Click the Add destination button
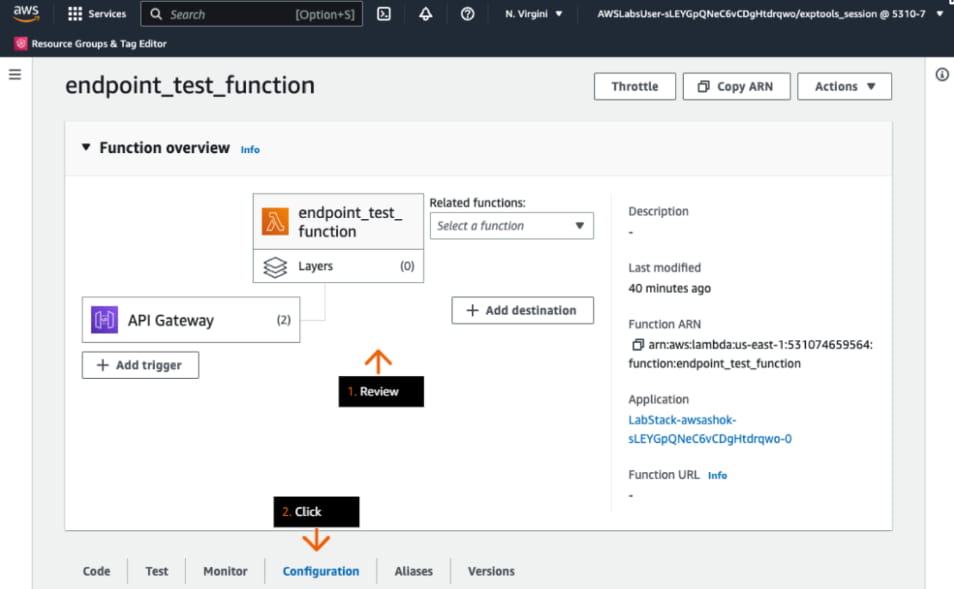 [523, 310]
